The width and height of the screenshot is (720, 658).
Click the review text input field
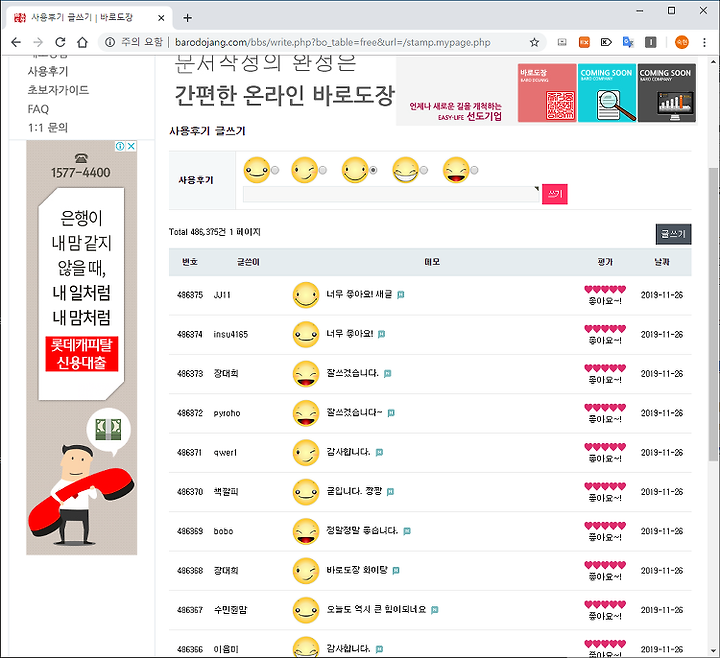pos(391,194)
